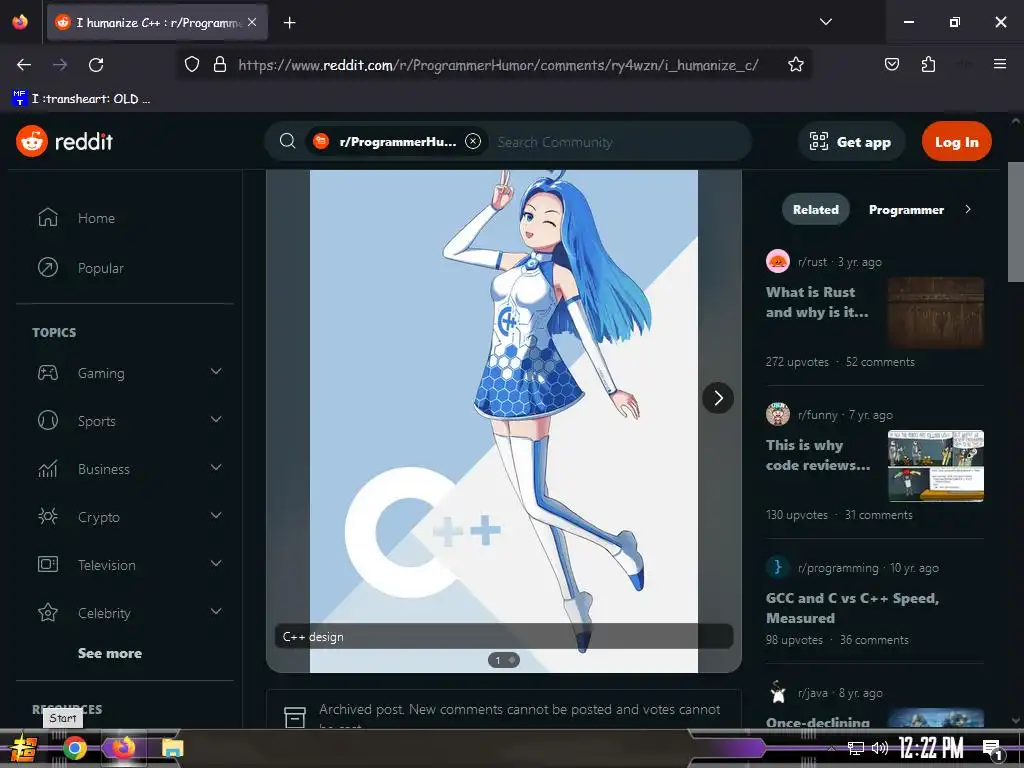Show next image in the gallery

pyautogui.click(x=718, y=398)
